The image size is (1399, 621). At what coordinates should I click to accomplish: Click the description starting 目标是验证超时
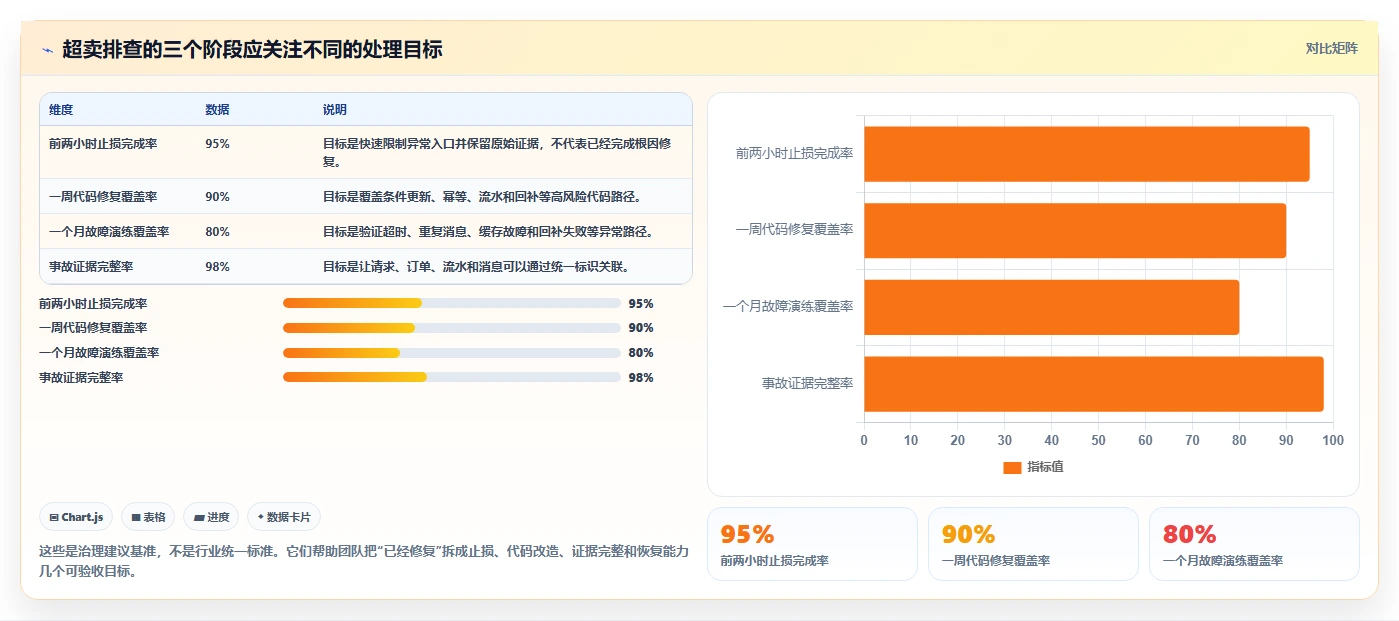pos(488,232)
